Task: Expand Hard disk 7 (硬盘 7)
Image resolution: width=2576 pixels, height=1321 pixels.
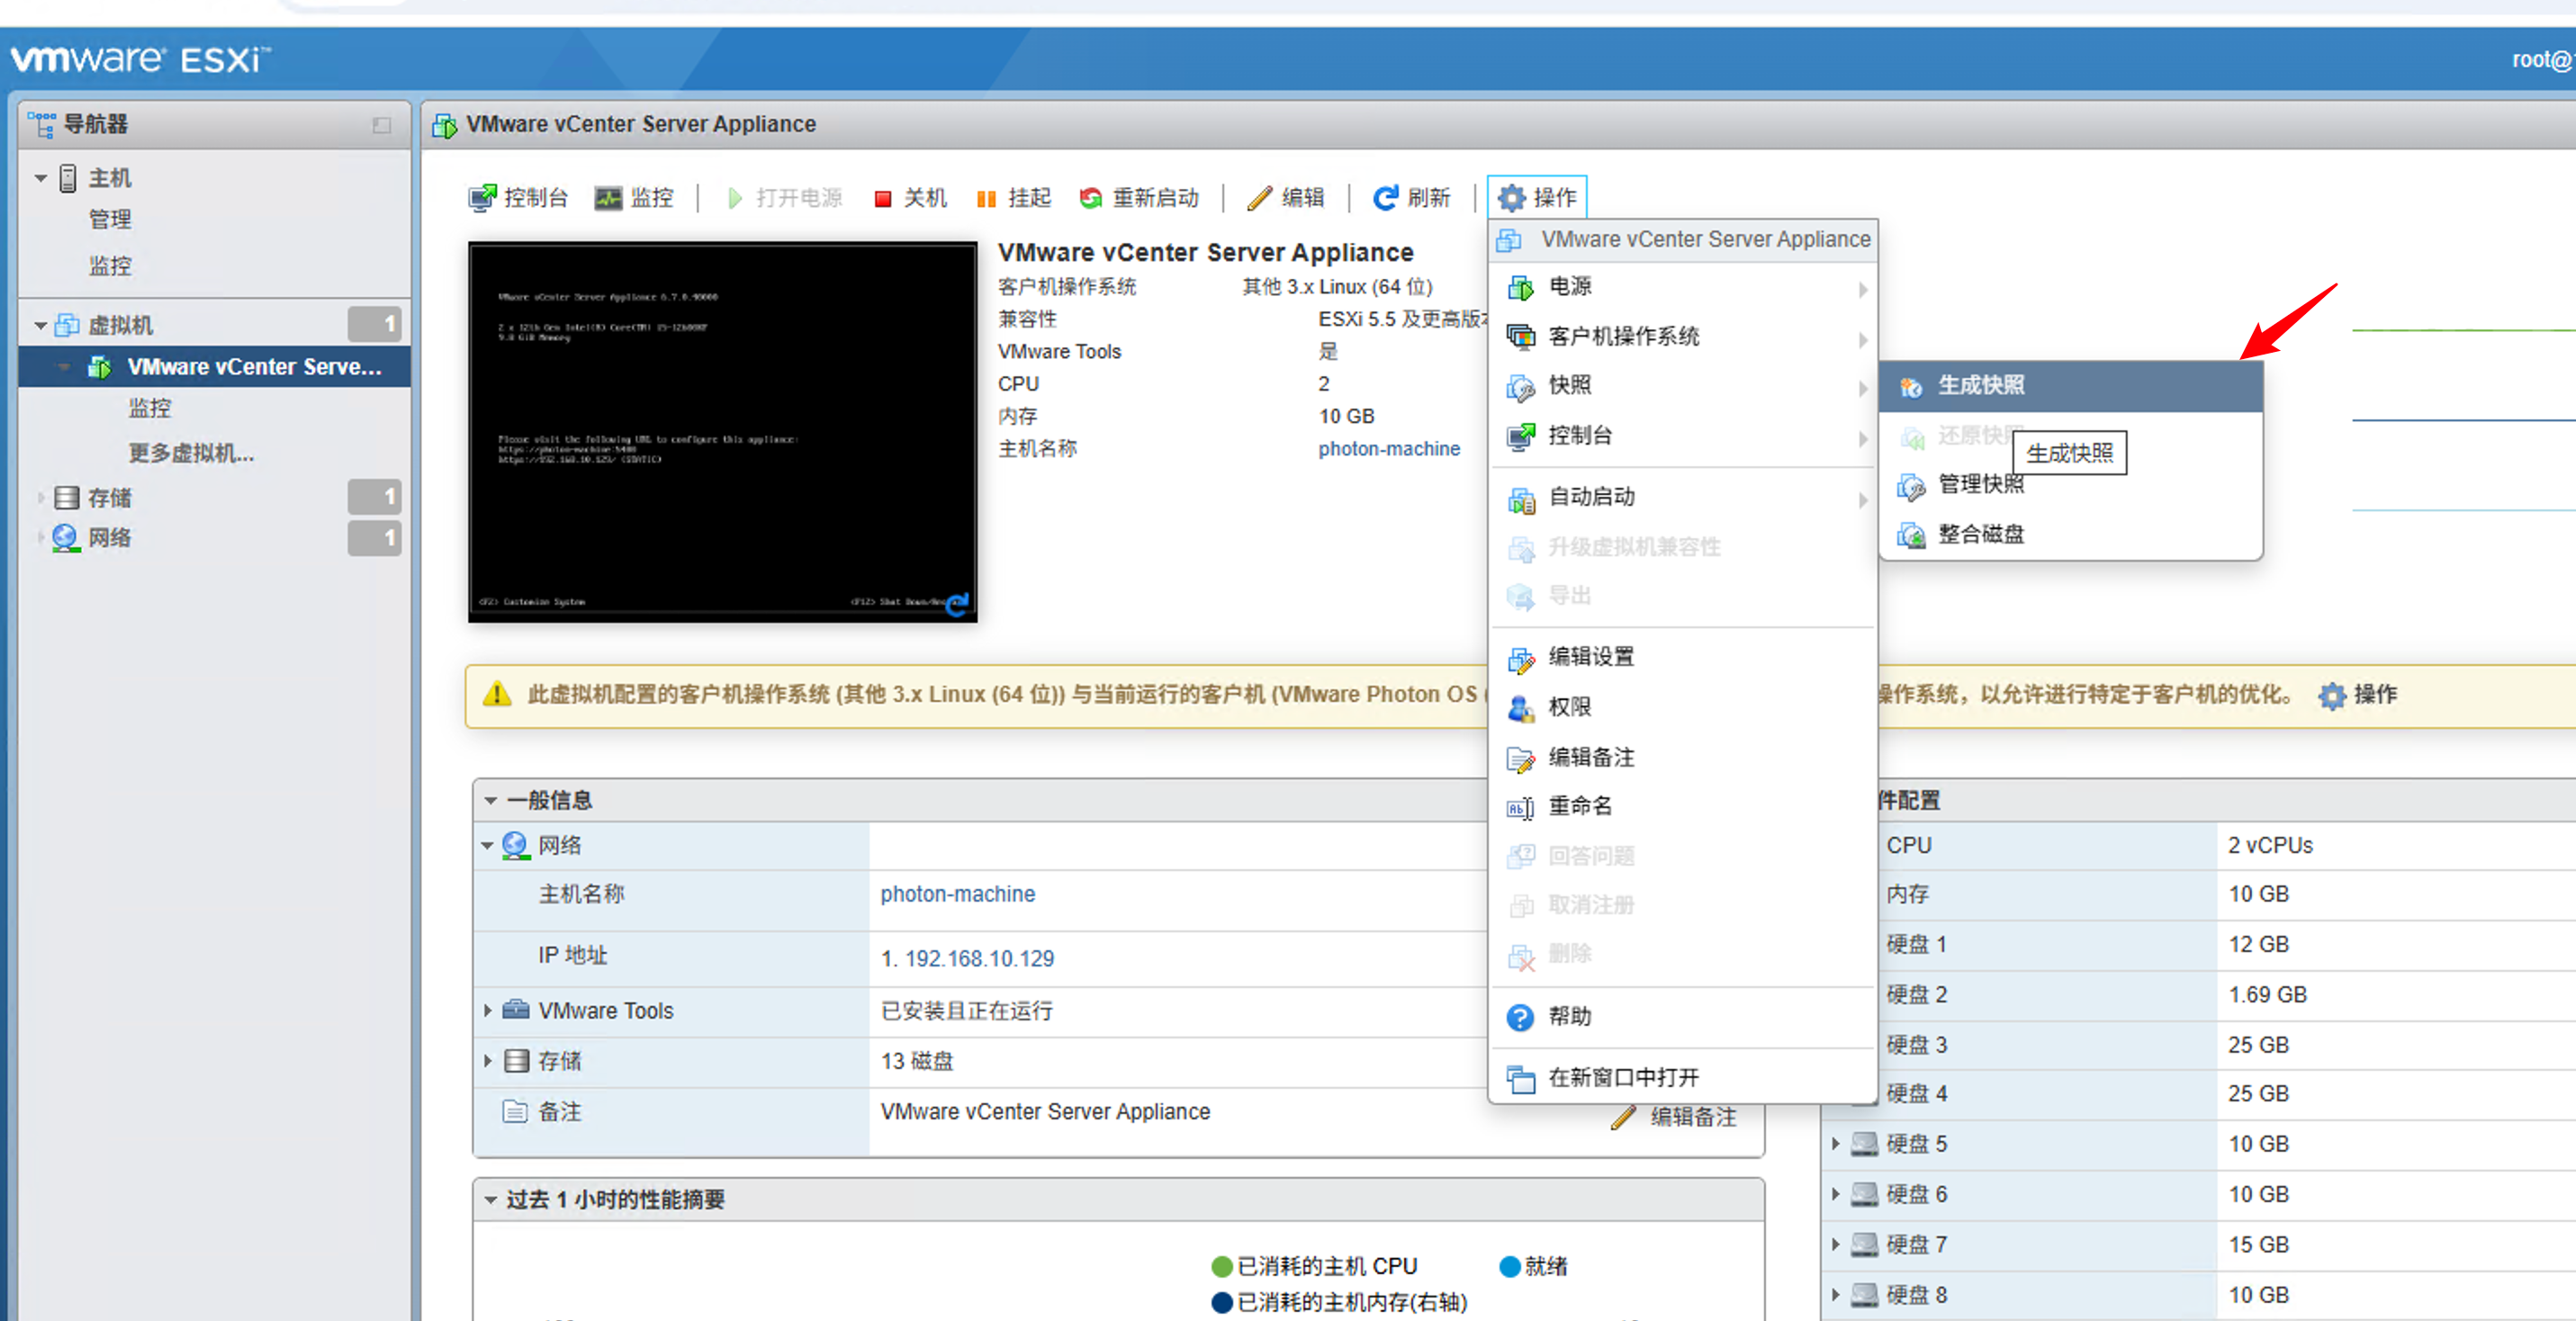Action: point(1836,1245)
